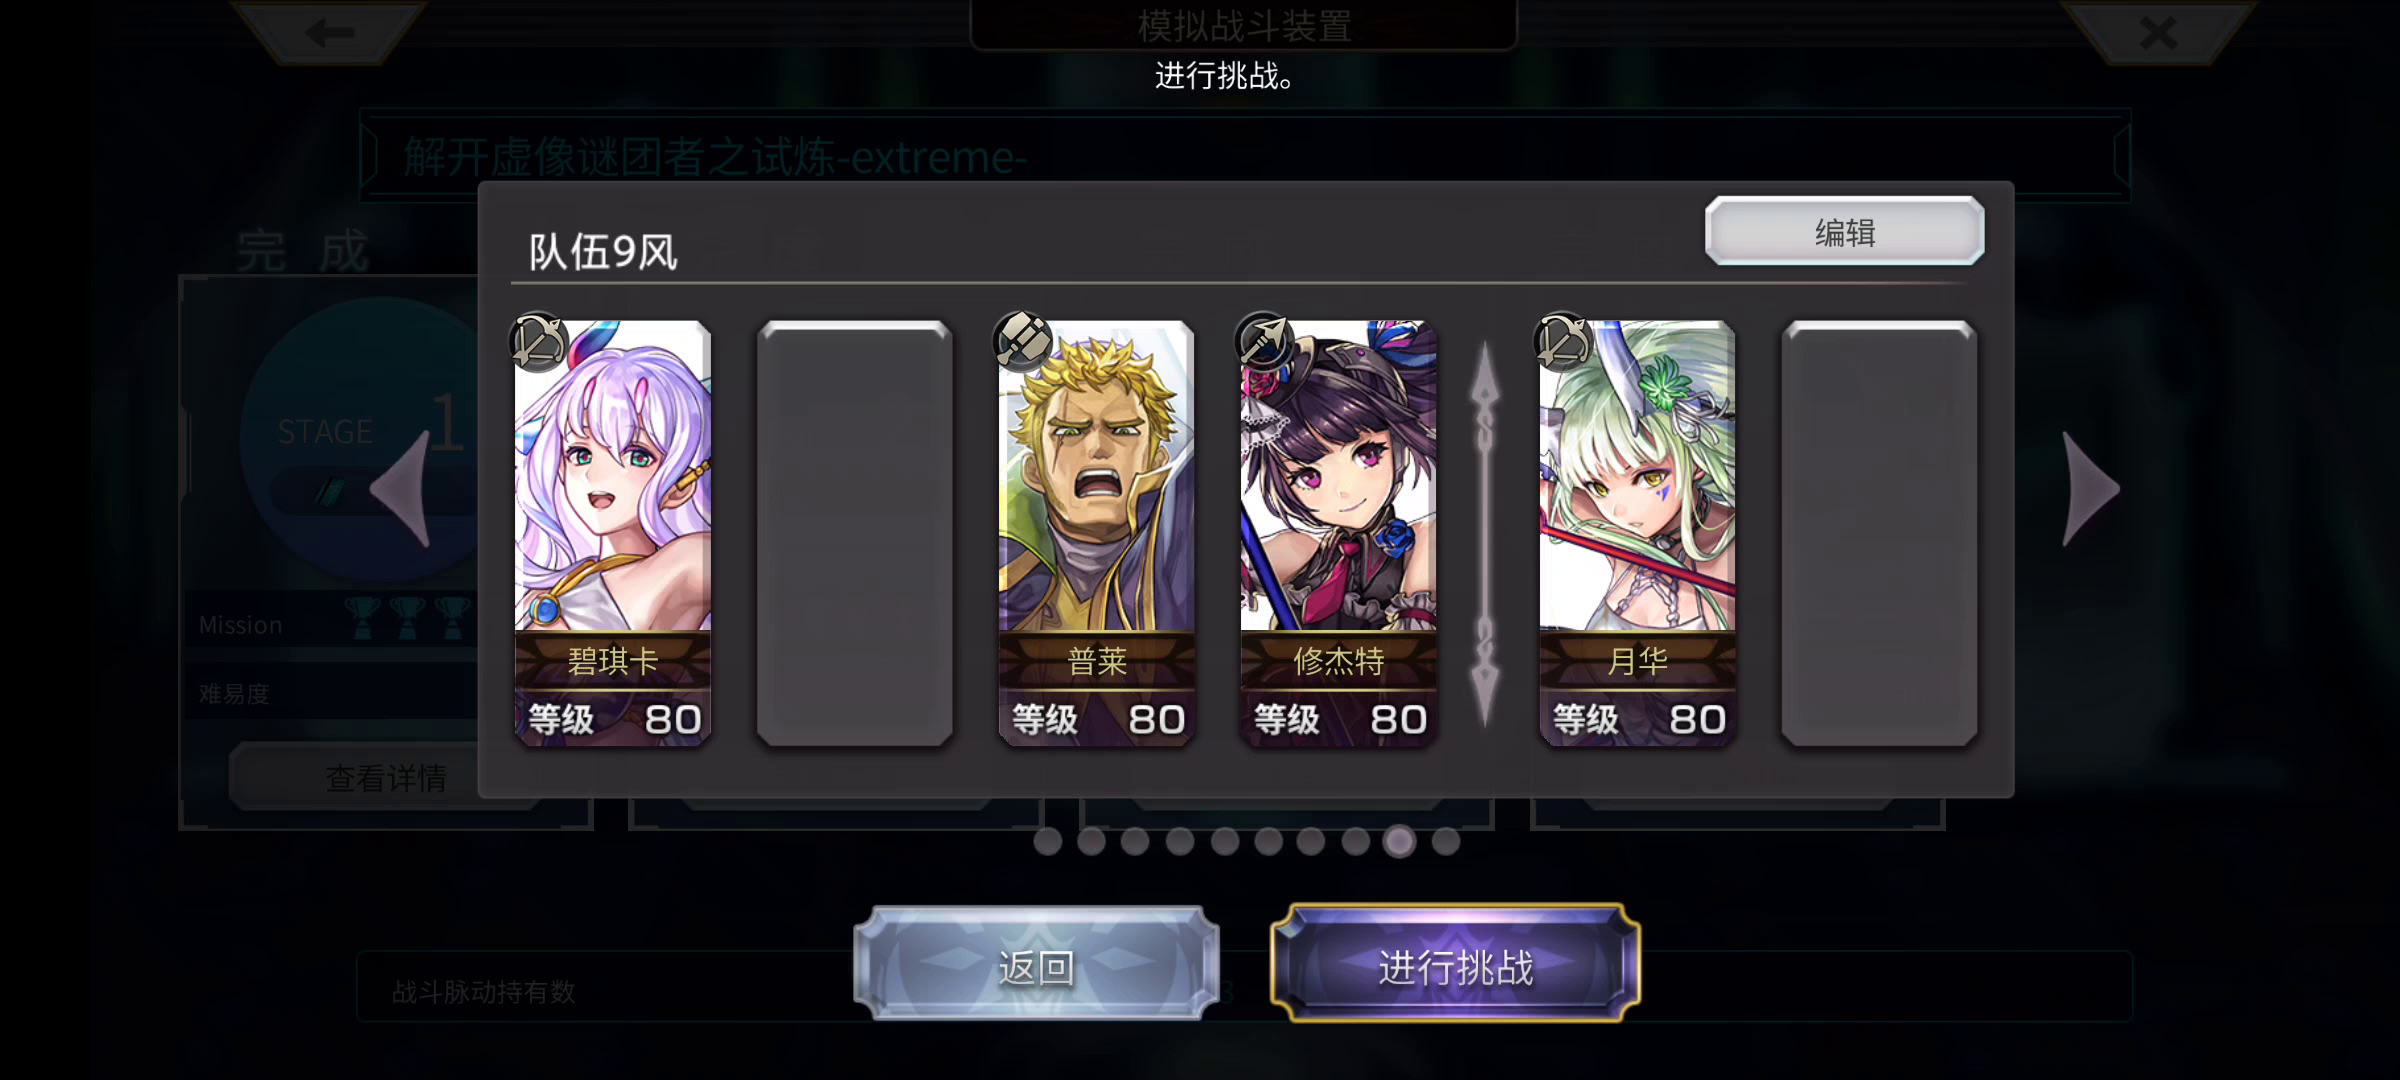Viewport: 2400px width, 1080px height.
Task: Click the hammer weapon icon on 普莱
Action: tap(1023, 342)
